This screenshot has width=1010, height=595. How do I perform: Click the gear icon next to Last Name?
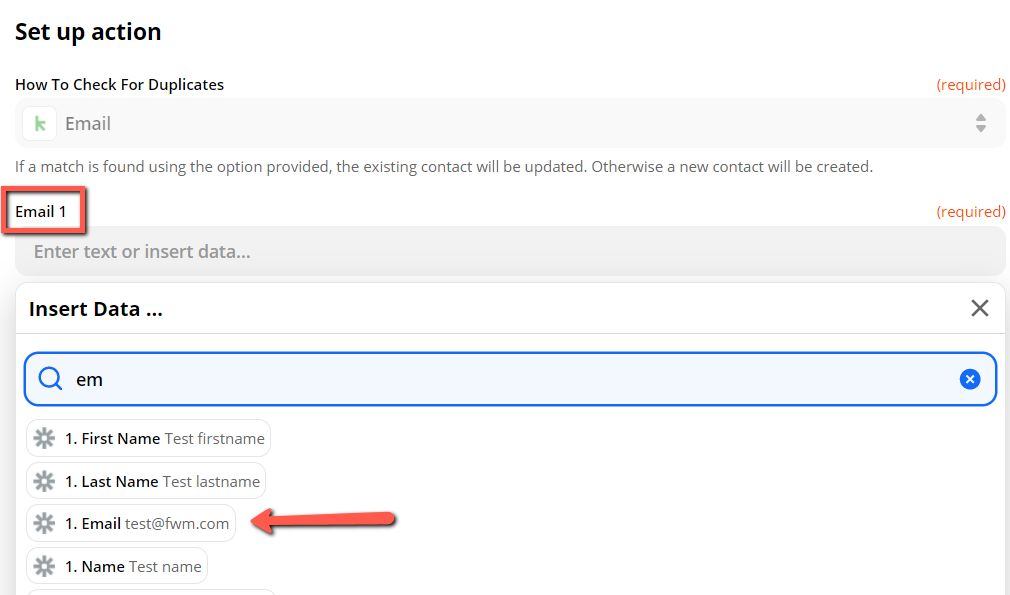44,481
